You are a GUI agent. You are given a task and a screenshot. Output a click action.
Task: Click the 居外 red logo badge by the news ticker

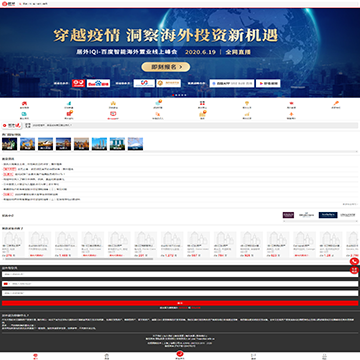click(x=12, y=125)
